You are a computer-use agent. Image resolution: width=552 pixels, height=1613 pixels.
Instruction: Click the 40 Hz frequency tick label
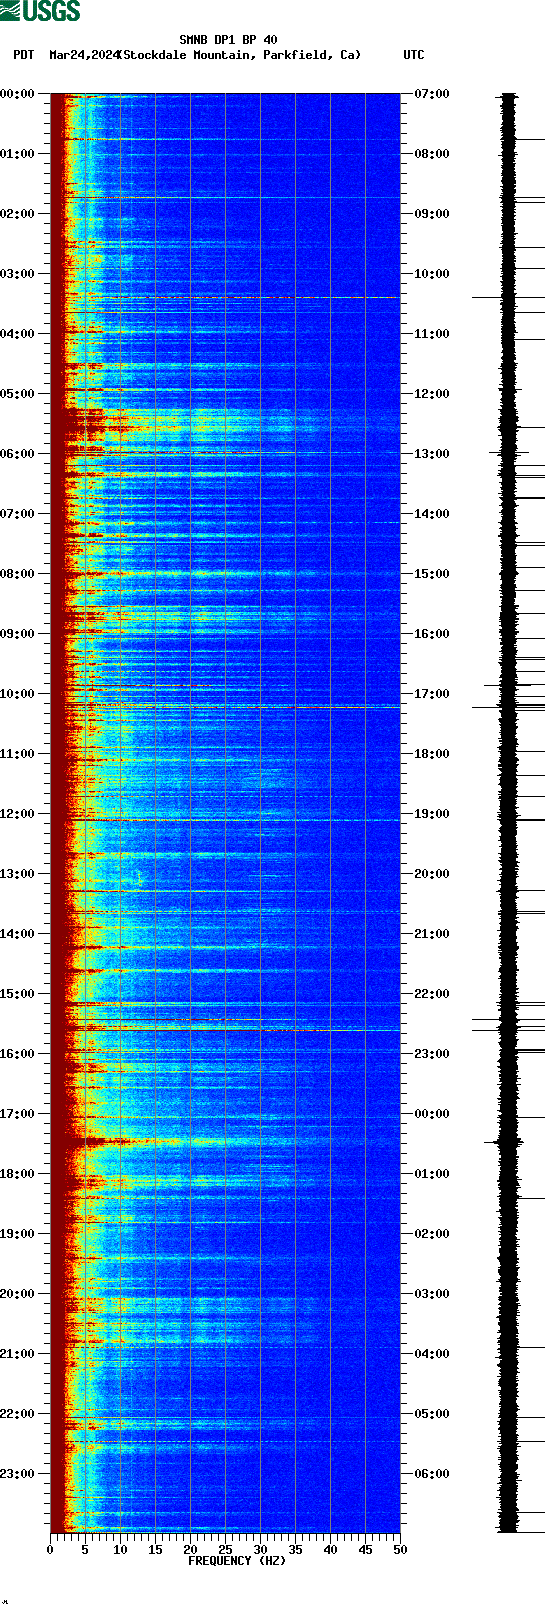click(x=330, y=1550)
